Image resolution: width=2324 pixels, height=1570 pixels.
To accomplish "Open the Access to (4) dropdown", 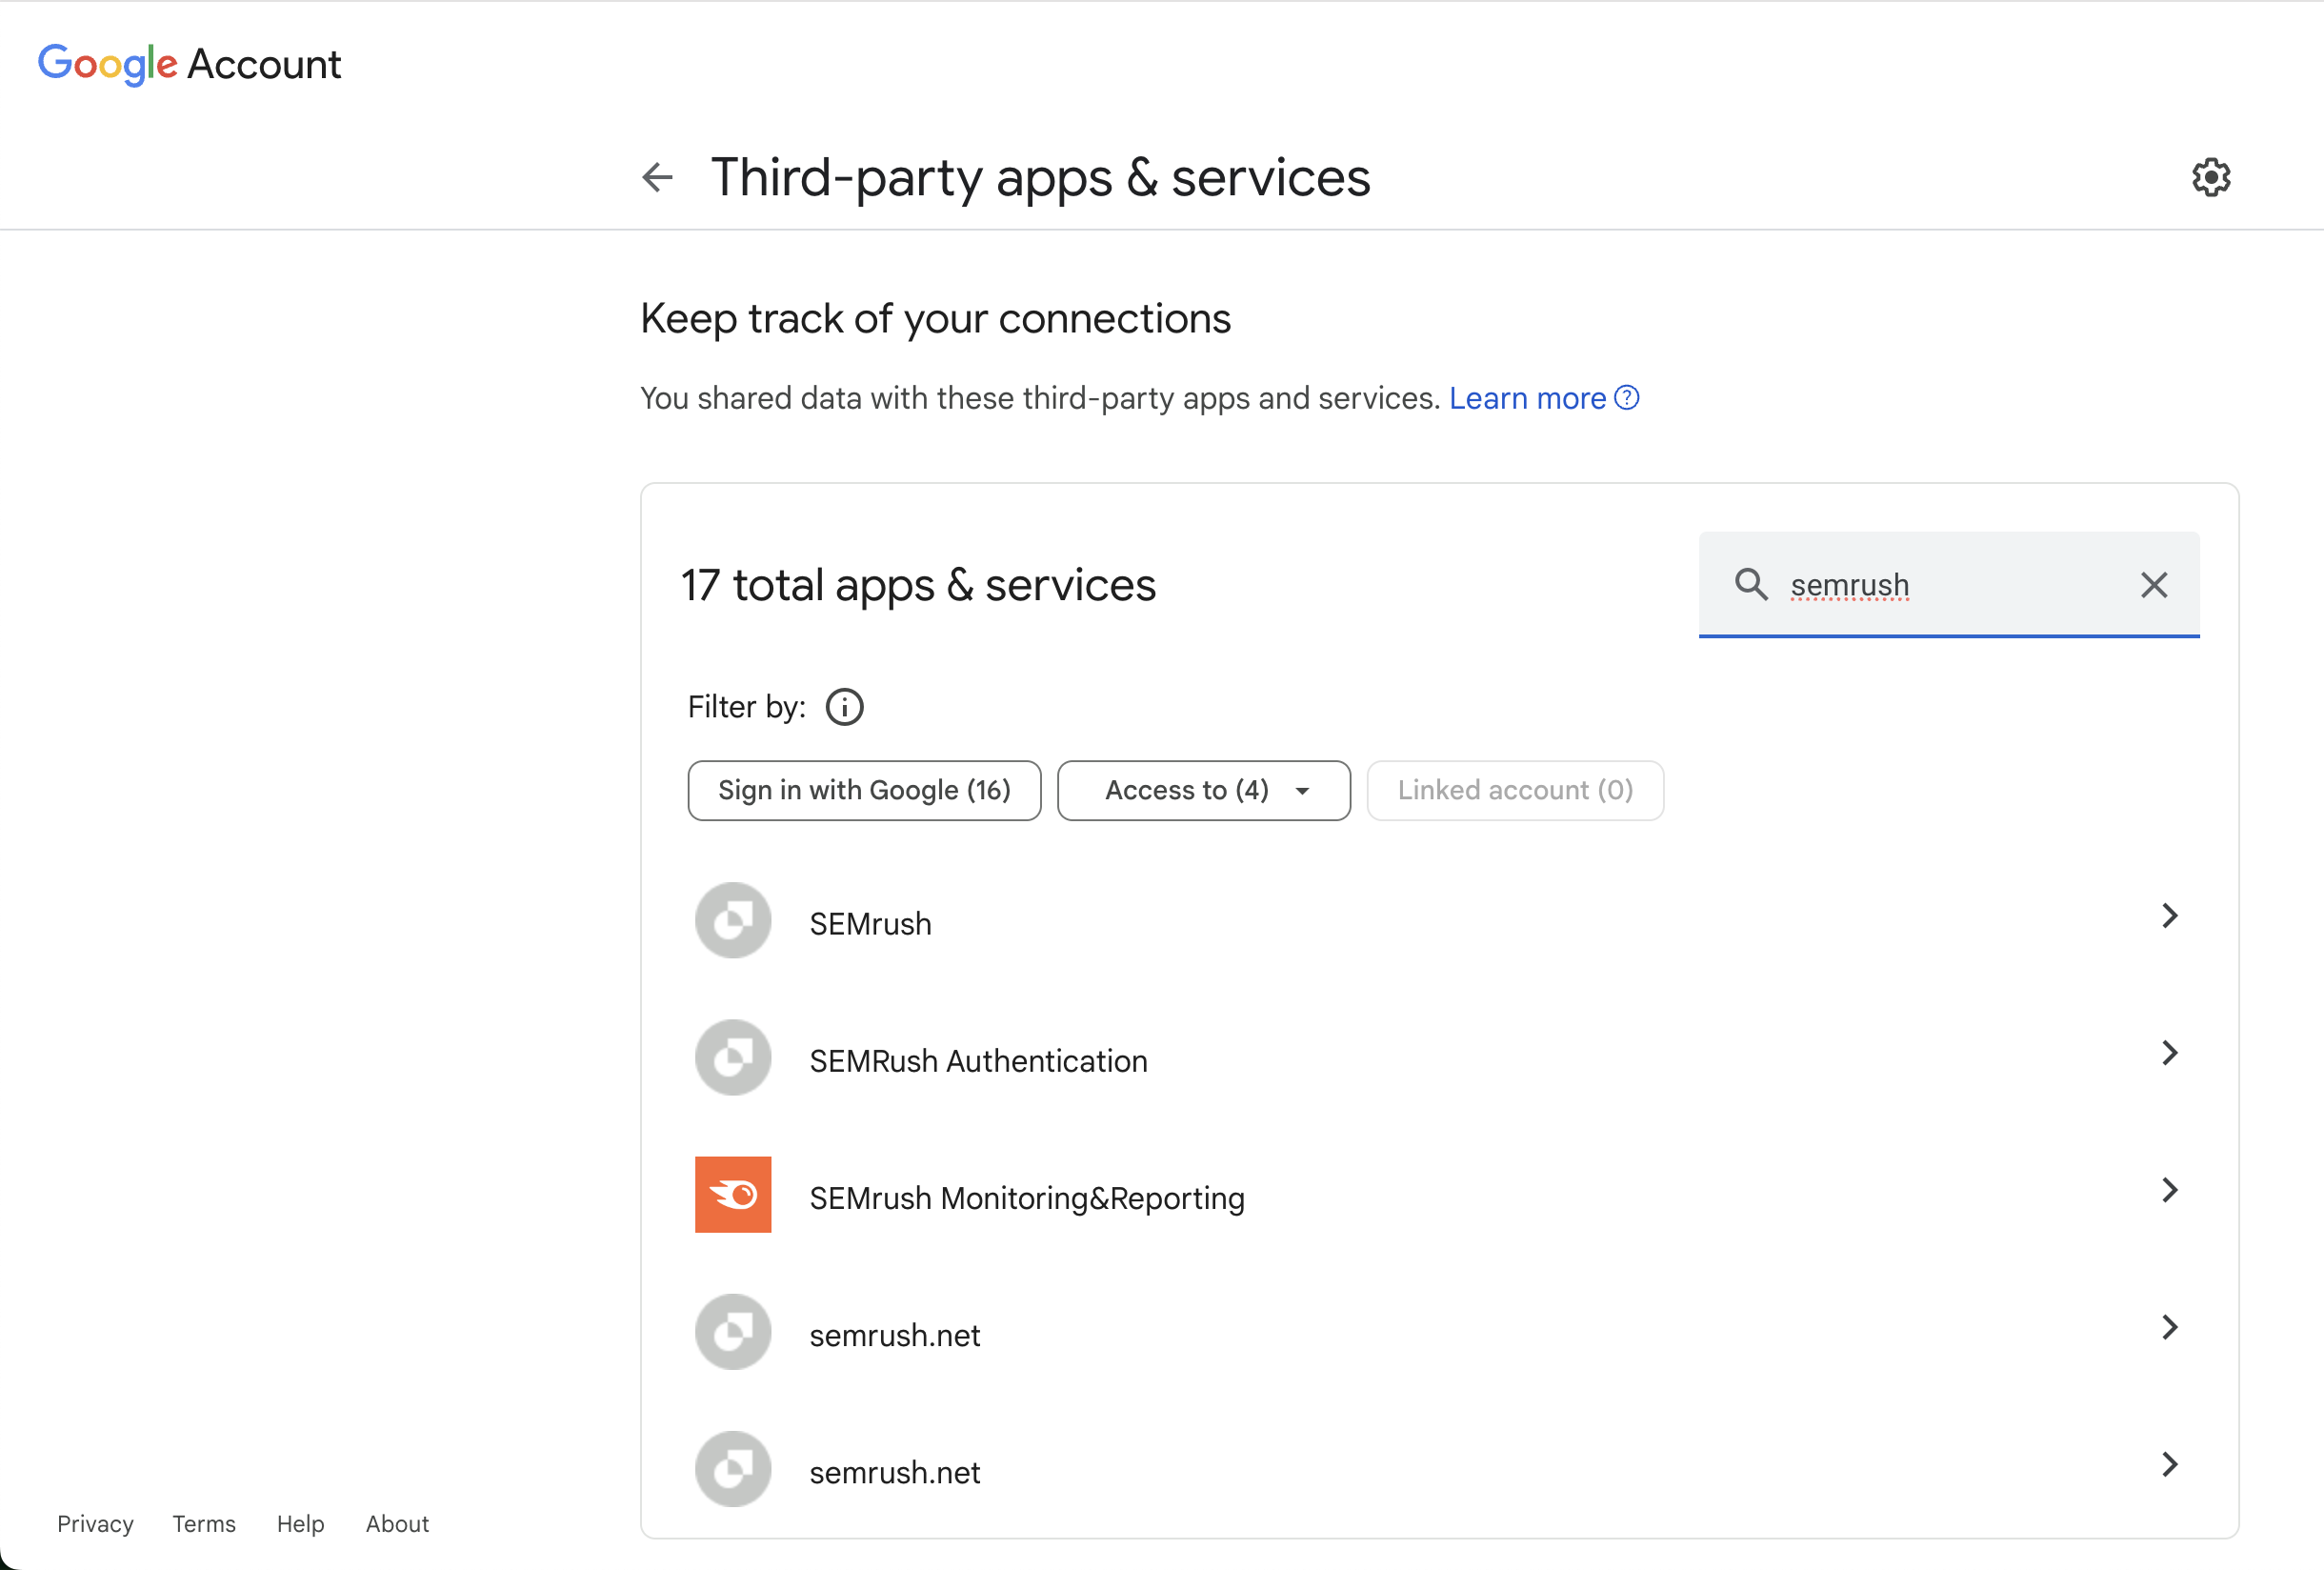I will [x=1203, y=790].
